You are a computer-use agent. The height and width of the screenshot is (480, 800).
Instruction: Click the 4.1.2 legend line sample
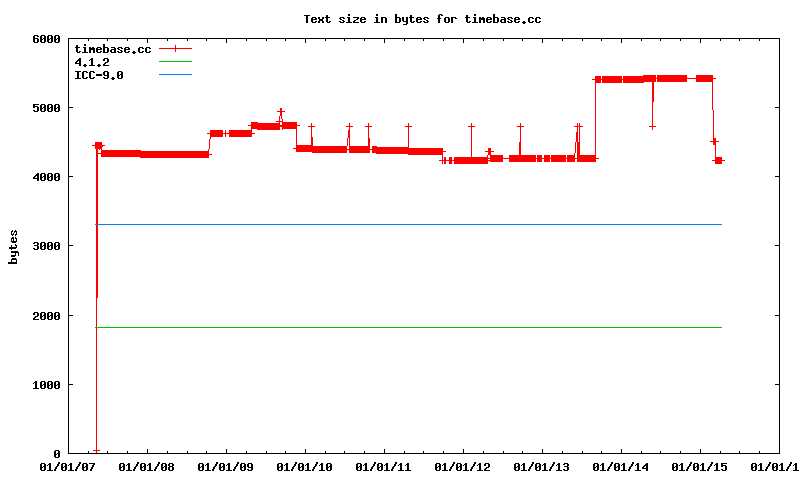pyautogui.click(x=174, y=61)
